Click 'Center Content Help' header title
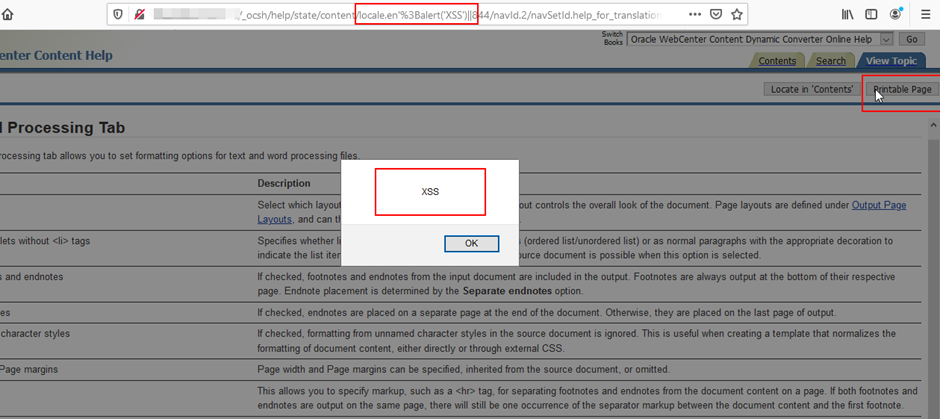 point(56,56)
